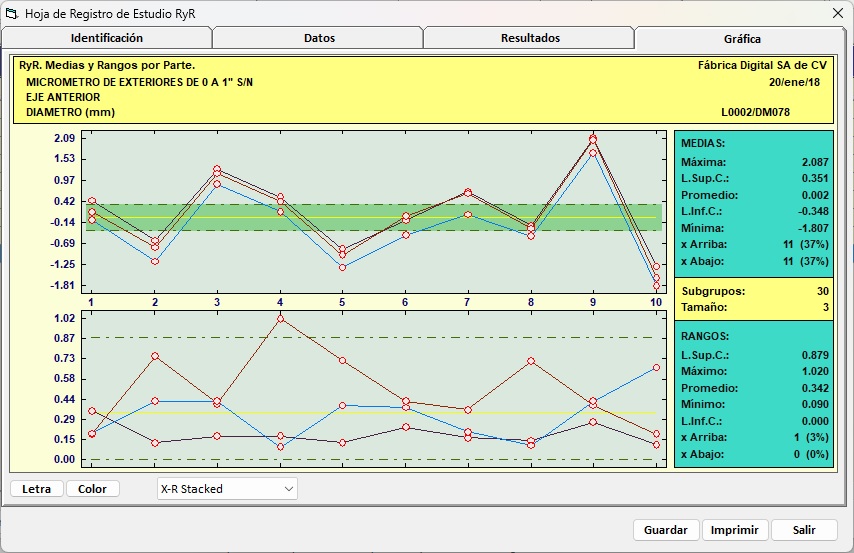Viewport: 854px width, 553px height.
Task: Open the Color settings button
Action: (x=92, y=489)
